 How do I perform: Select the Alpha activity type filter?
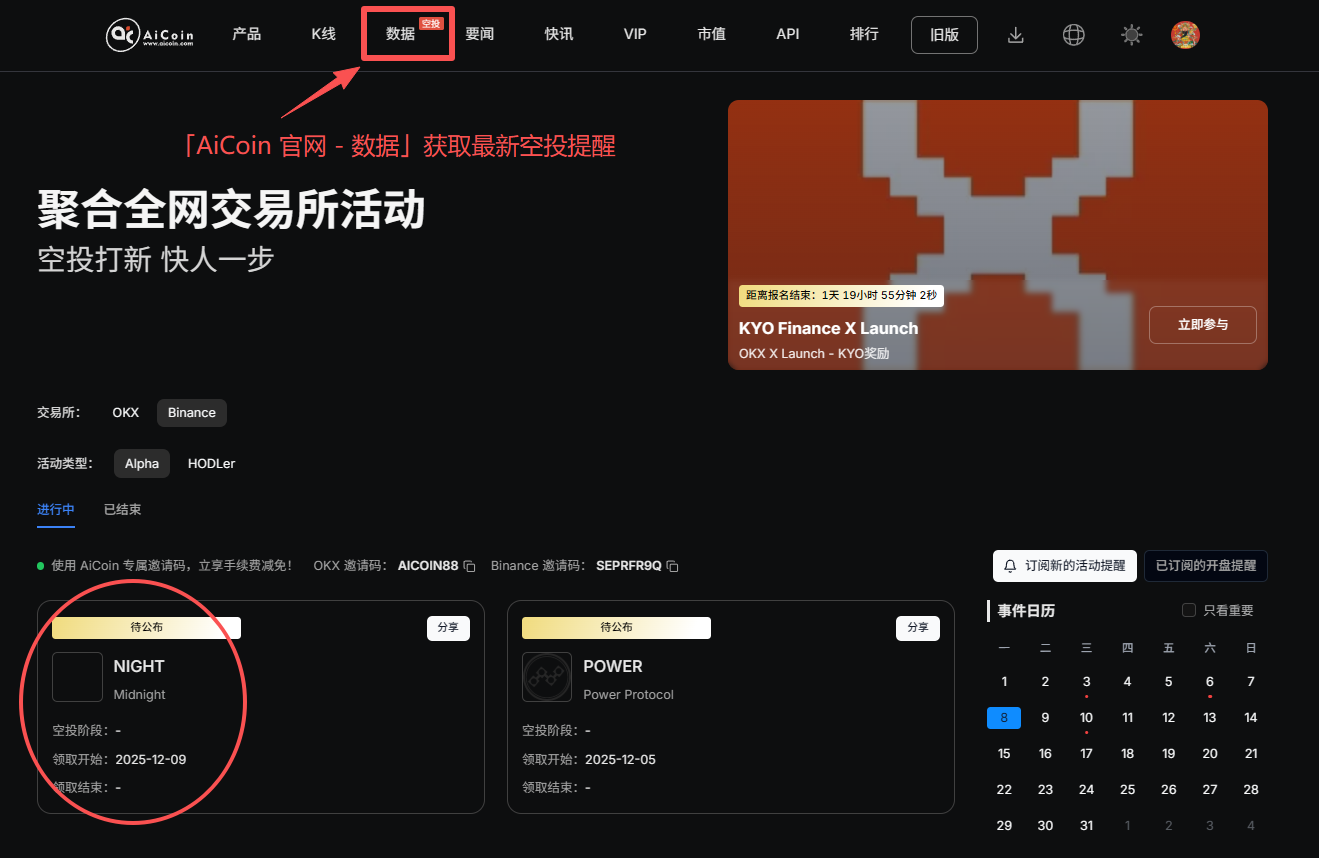[141, 463]
